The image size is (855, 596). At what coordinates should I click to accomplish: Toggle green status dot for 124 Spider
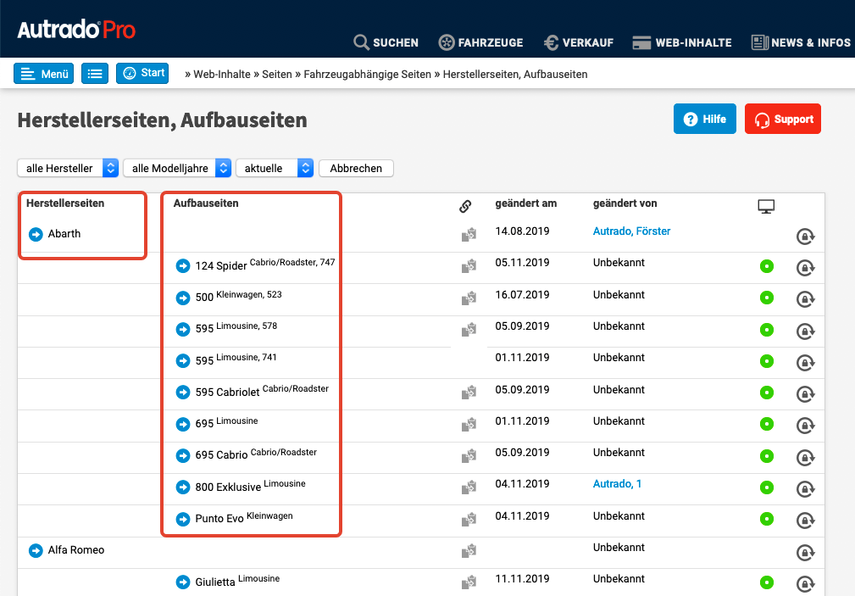(x=767, y=267)
